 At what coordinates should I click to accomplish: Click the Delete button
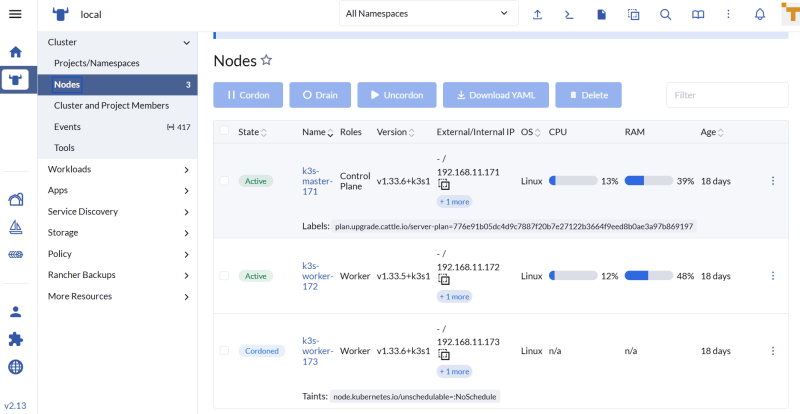click(588, 95)
